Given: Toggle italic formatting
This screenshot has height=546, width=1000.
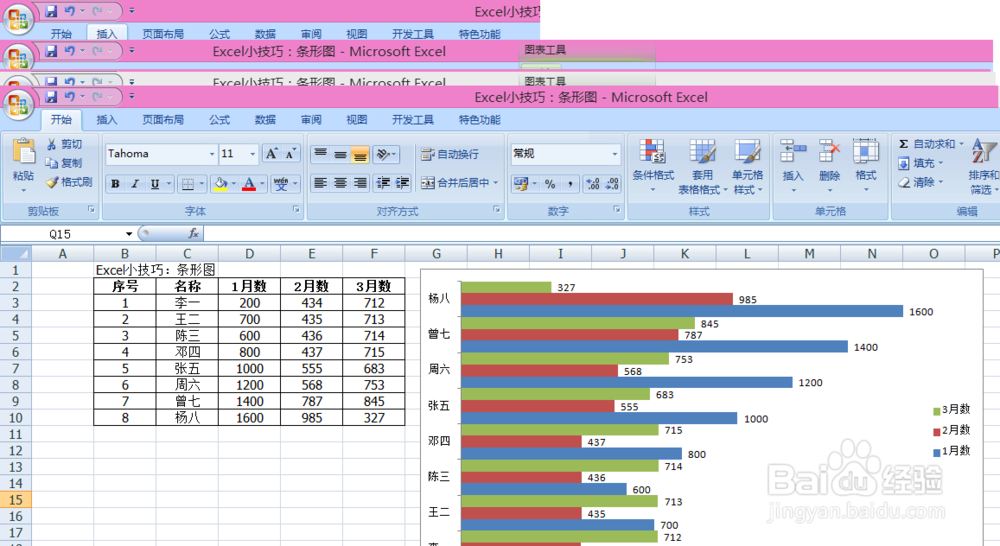Looking at the screenshot, I should [135, 184].
